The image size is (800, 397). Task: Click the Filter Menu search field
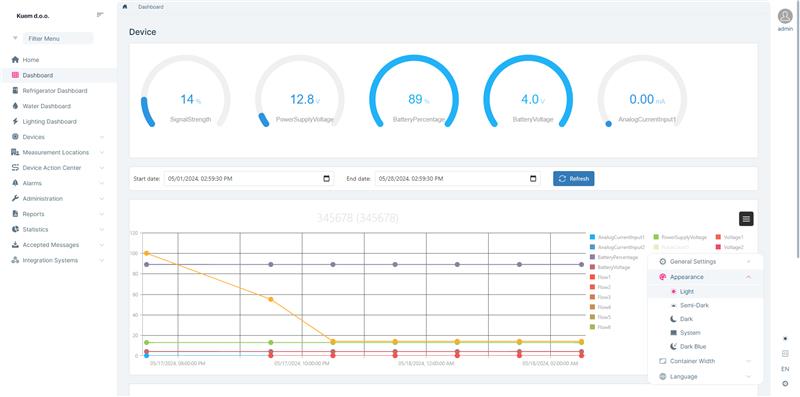tap(58, 38)
